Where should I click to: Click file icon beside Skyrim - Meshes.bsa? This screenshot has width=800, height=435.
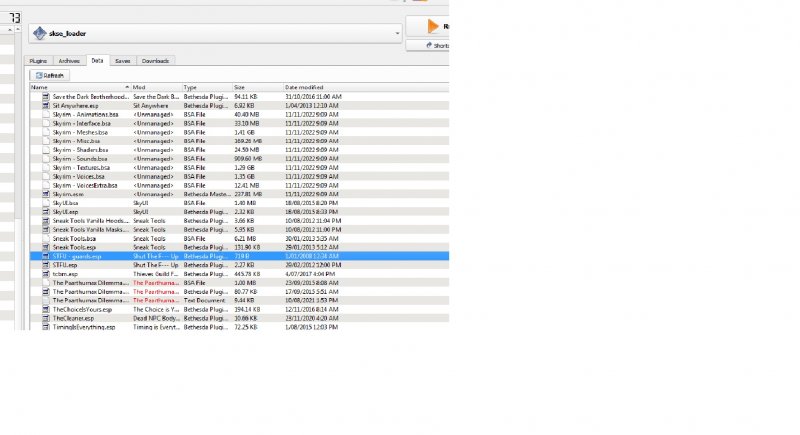45,132
